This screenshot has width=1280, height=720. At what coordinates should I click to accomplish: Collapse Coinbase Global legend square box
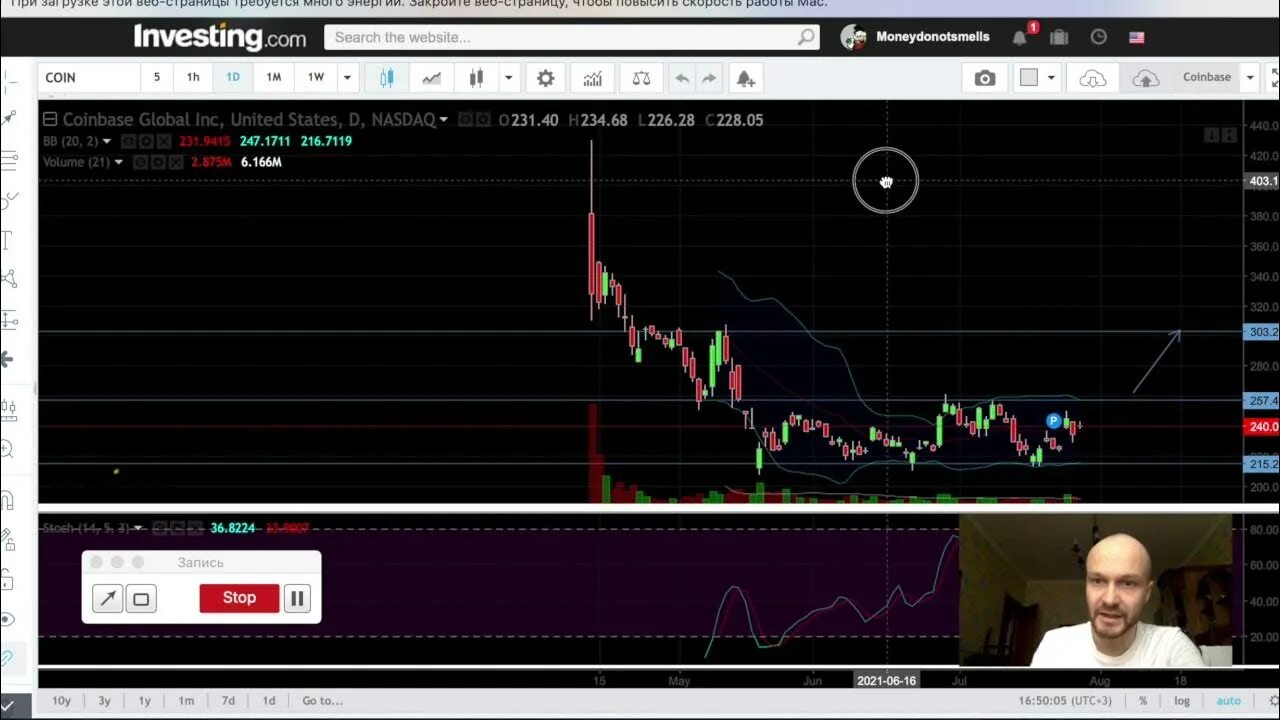50,120
